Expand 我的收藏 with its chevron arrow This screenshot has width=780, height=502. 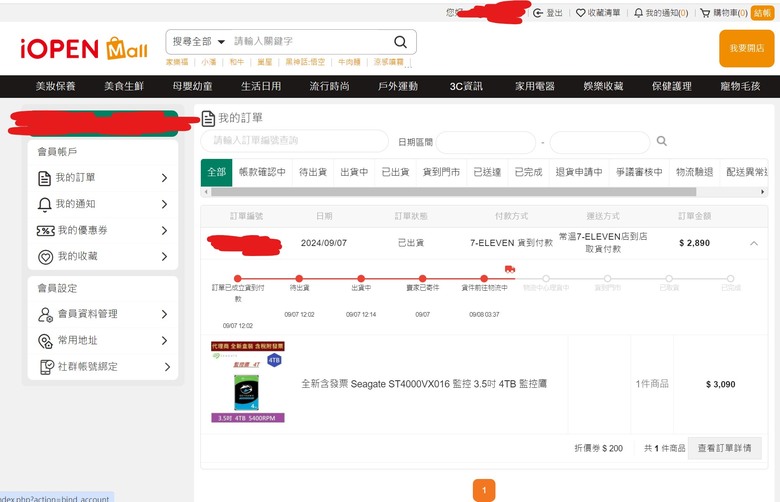coord(165,257)
